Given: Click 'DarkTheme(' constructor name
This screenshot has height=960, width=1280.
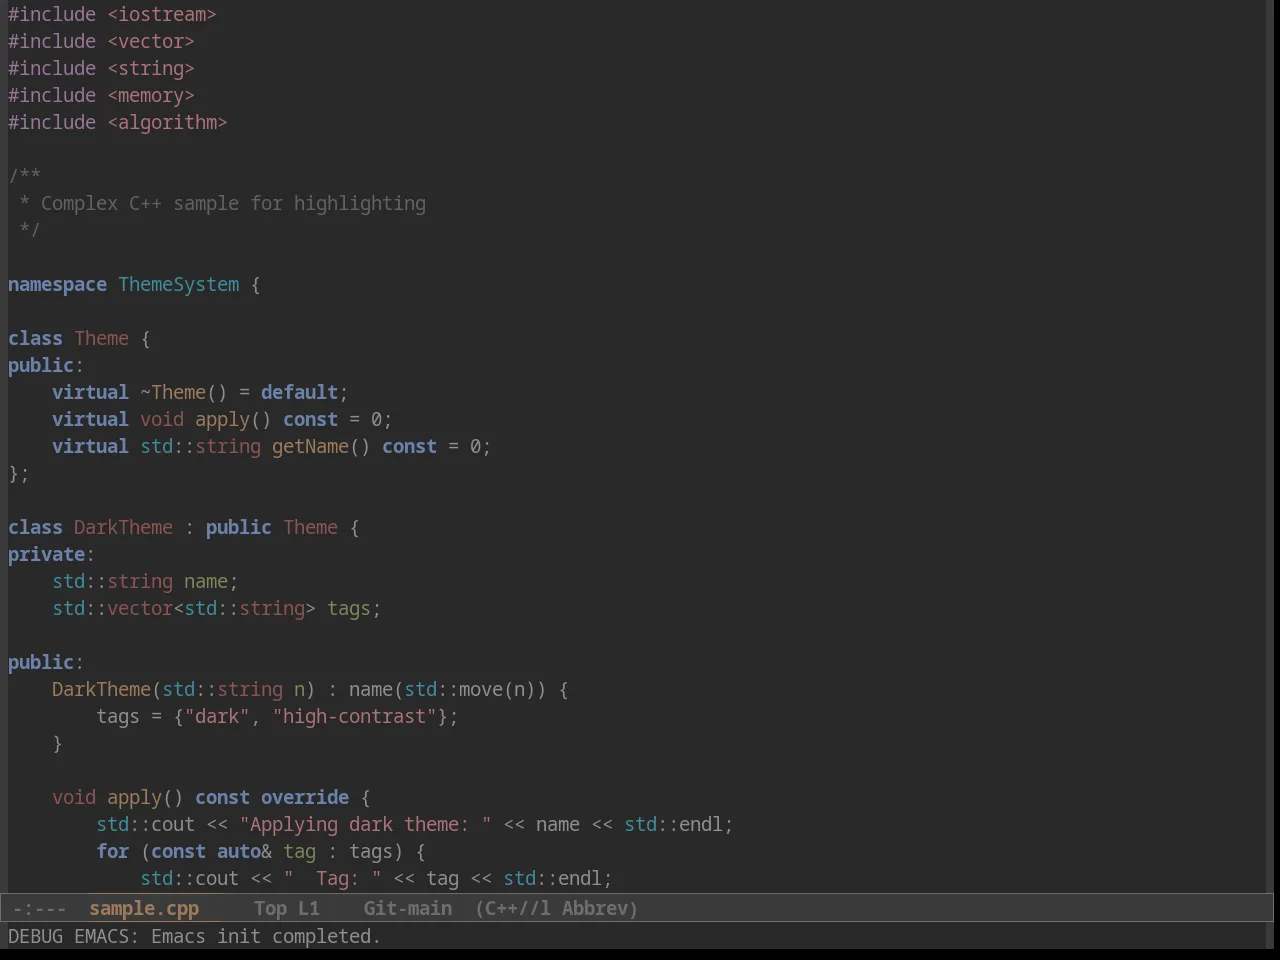Looking at the screenshot, I should click(107, 689).
